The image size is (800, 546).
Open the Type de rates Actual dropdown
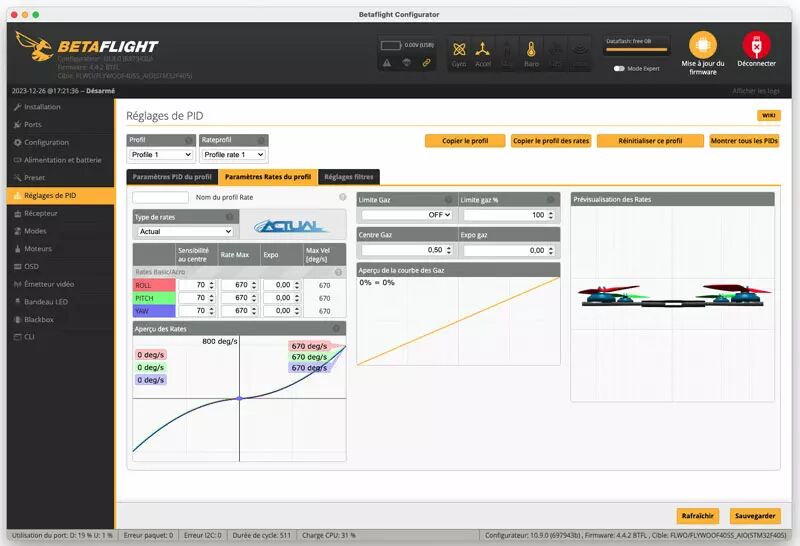pyautogui.click(x=185, y=232)
